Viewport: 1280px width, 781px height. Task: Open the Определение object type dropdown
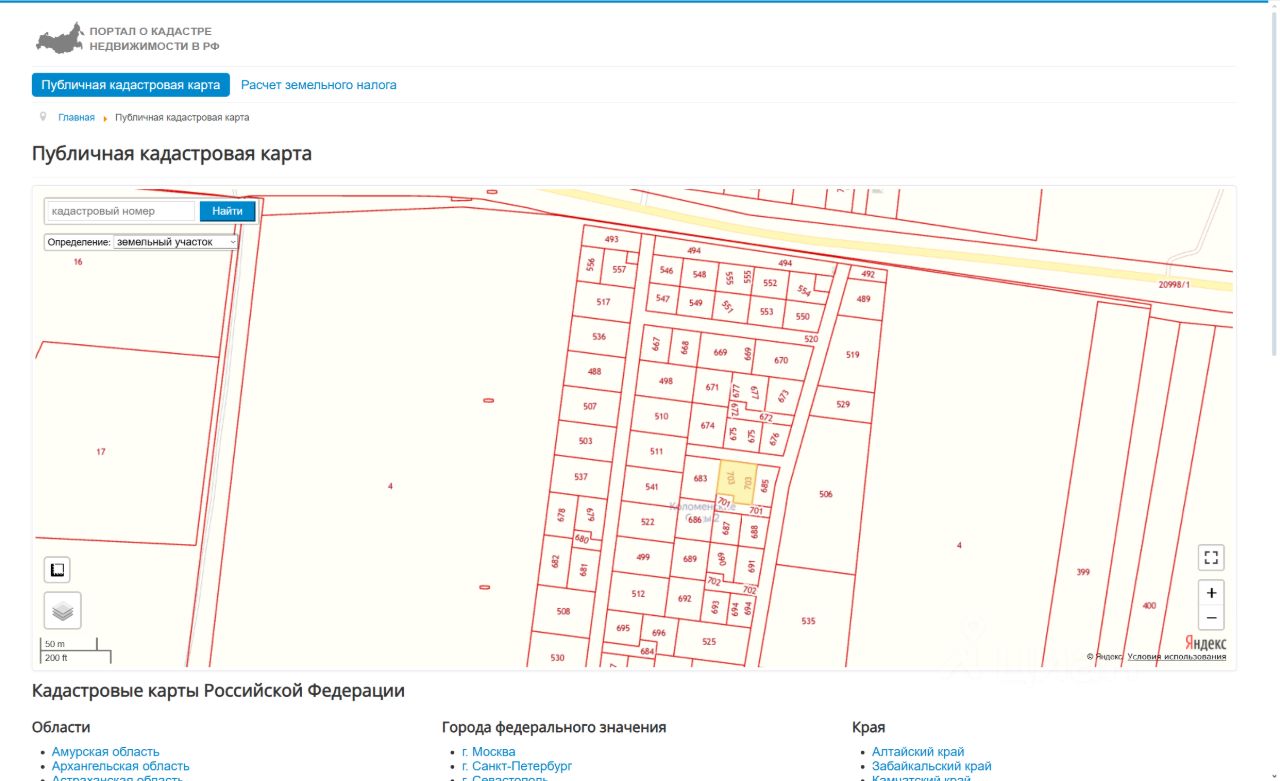tap(176, 242)
